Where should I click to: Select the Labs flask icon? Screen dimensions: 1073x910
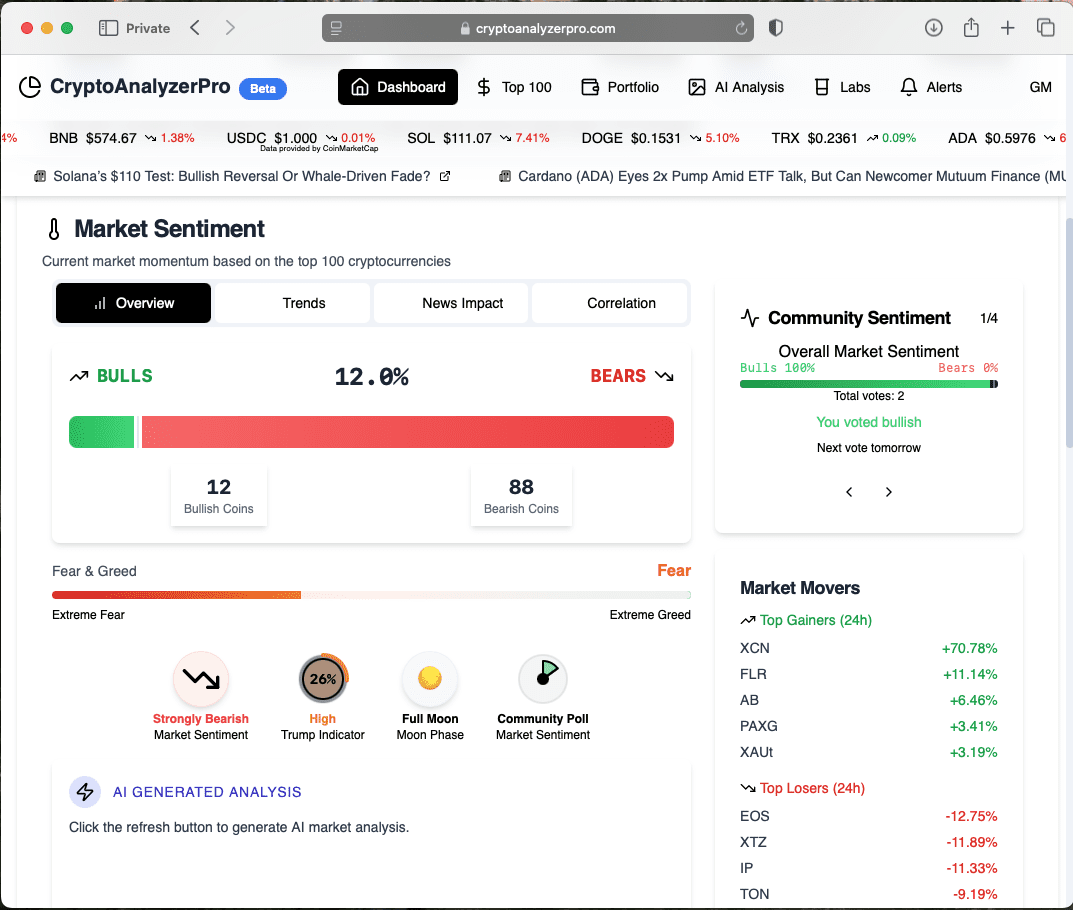820,87
